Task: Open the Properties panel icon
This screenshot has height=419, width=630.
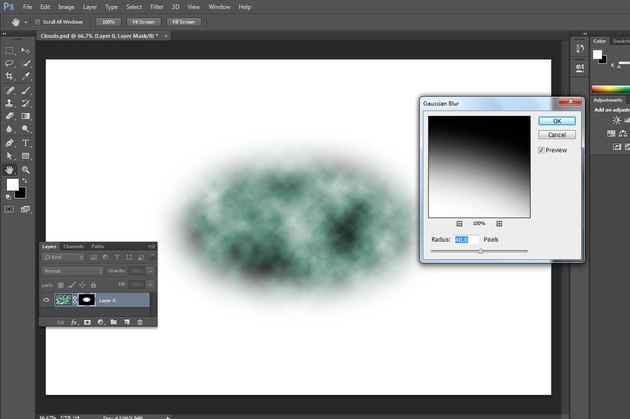Action: (580, 68)
